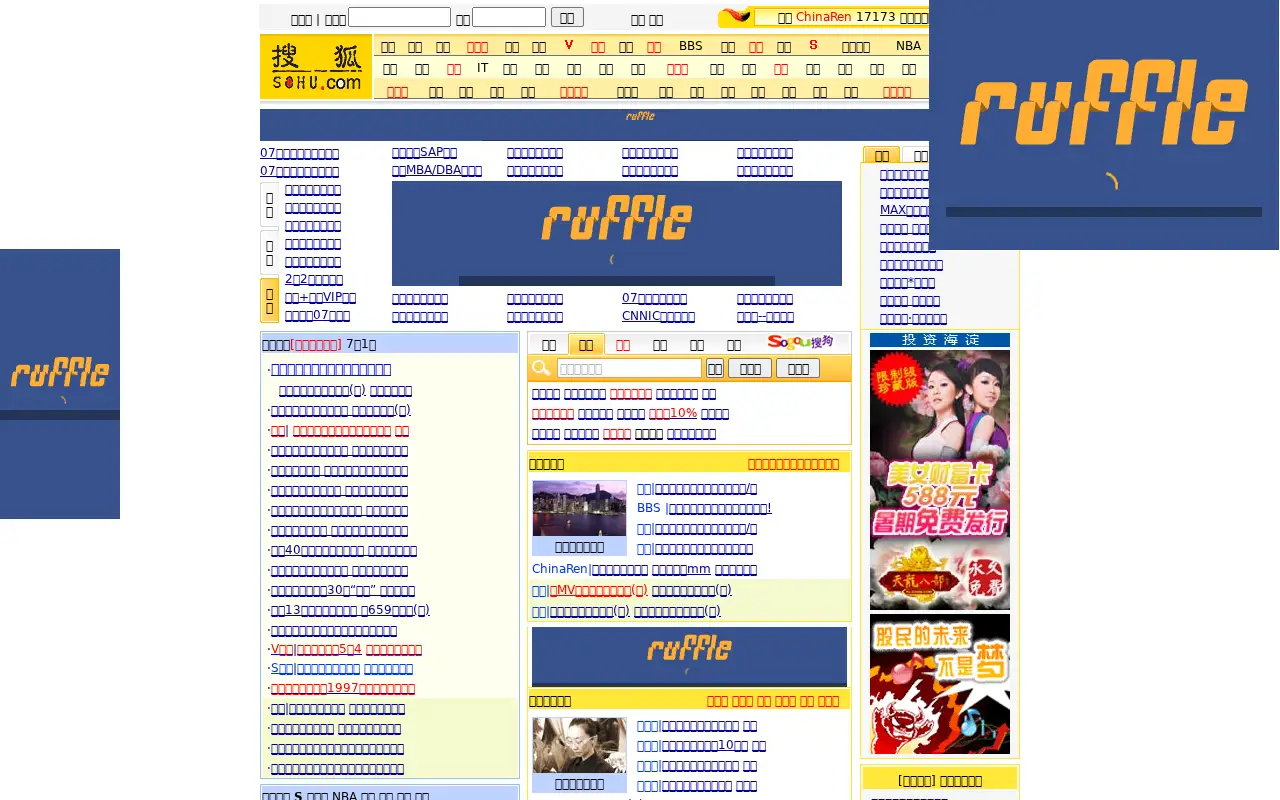
Task: Click the Sogou logo in the search box
Action: pos(800,342)
